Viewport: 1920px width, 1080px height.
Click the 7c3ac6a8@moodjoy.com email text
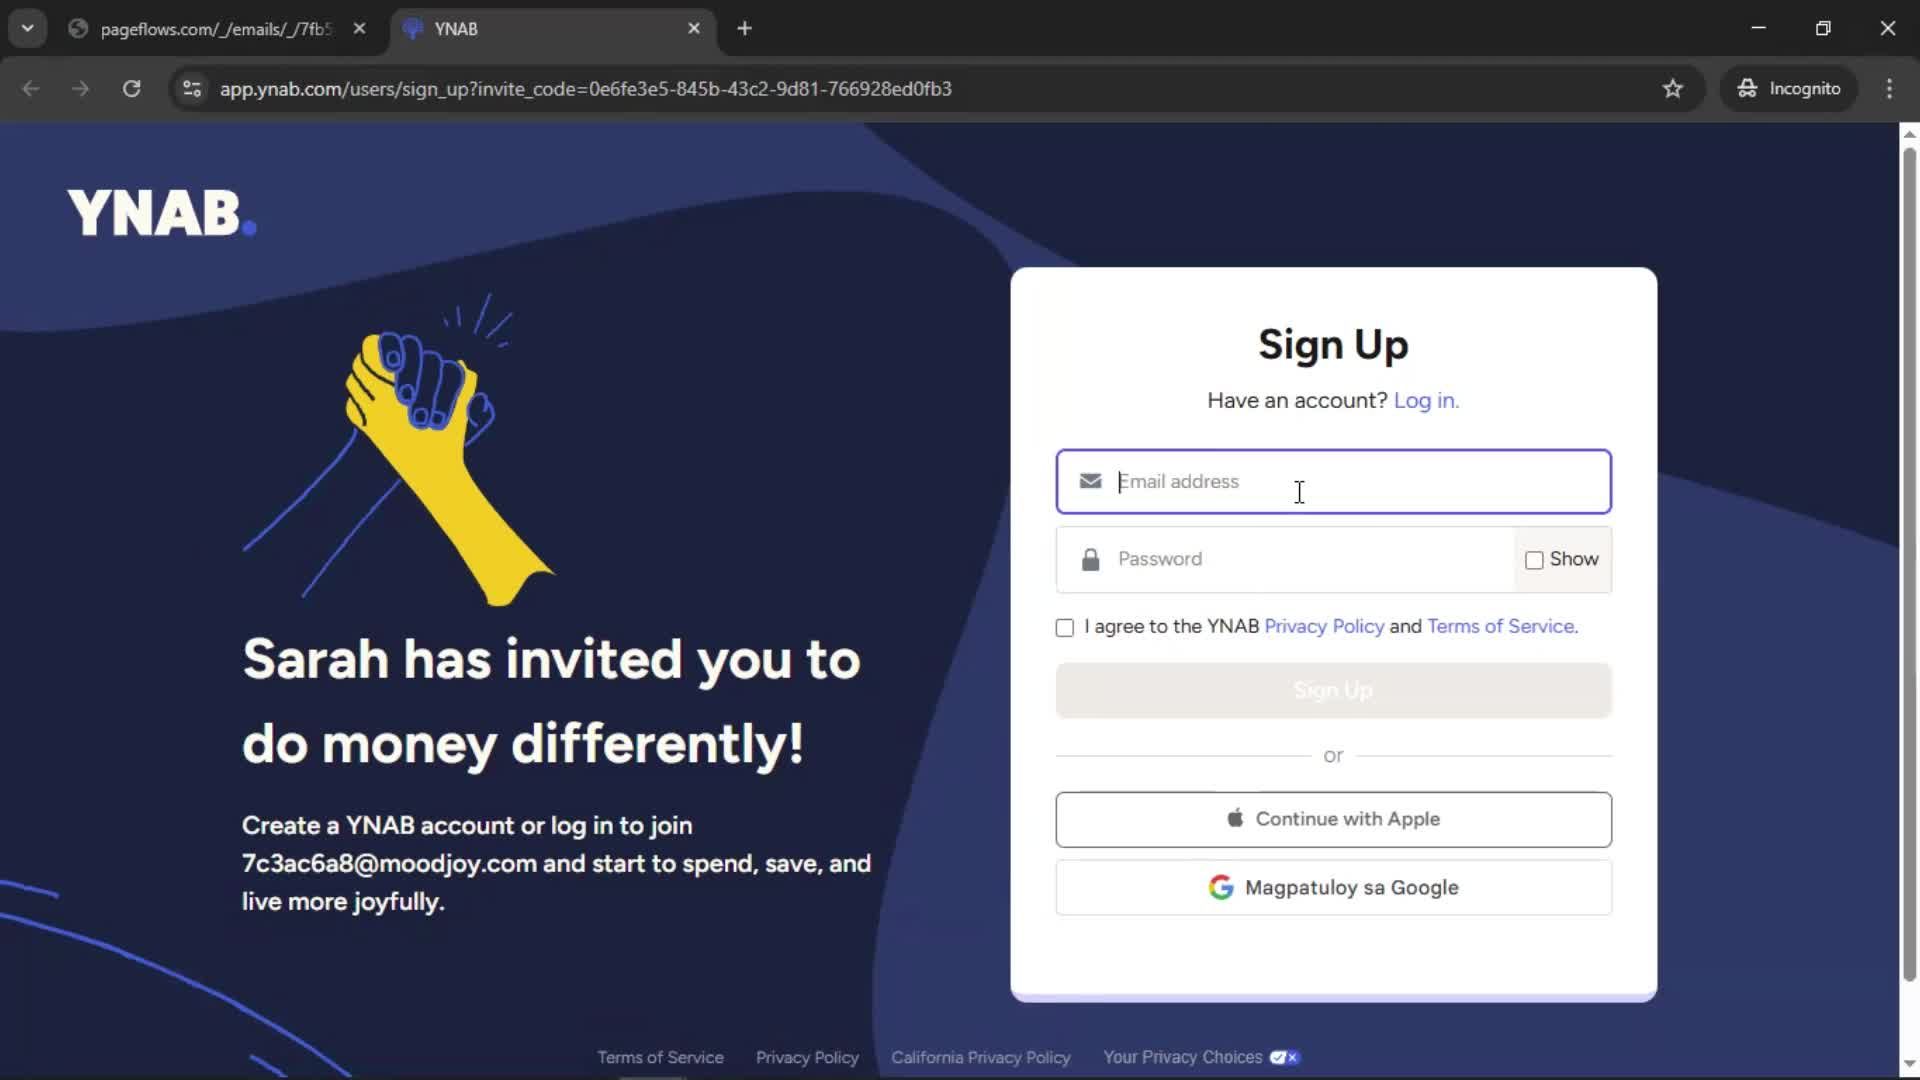389,863
